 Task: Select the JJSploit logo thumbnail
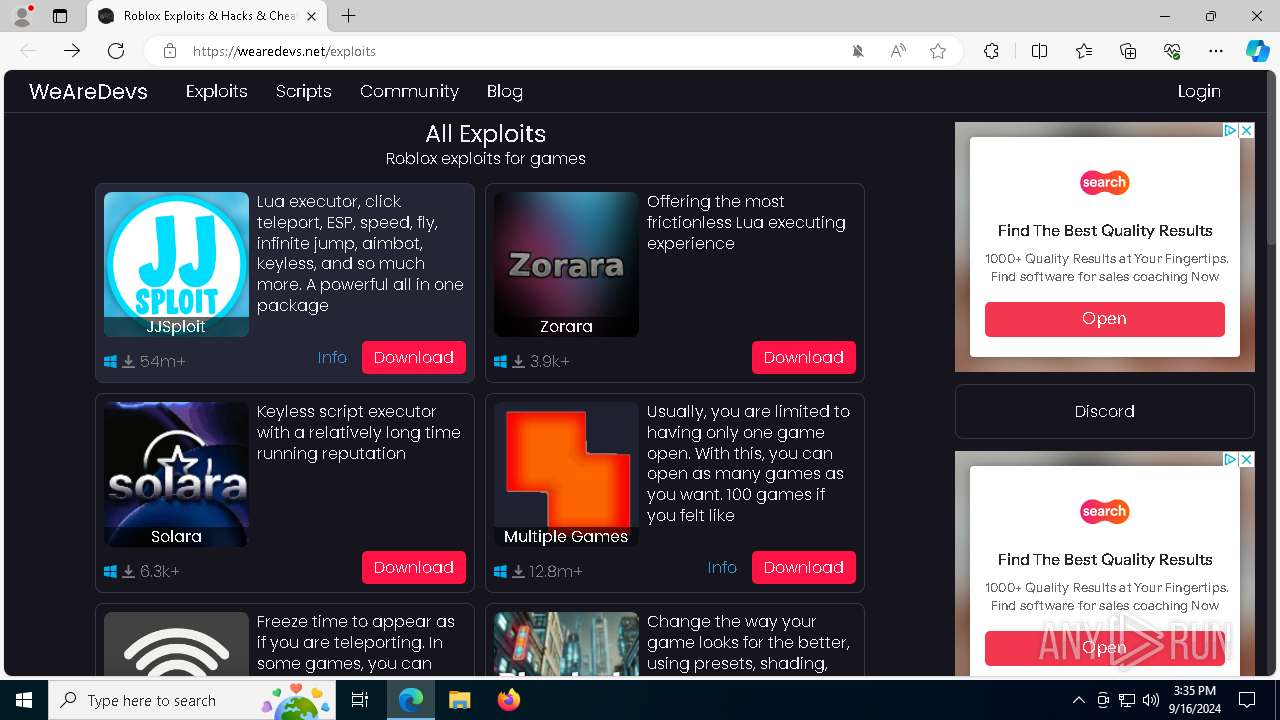[x=176, y=264]
